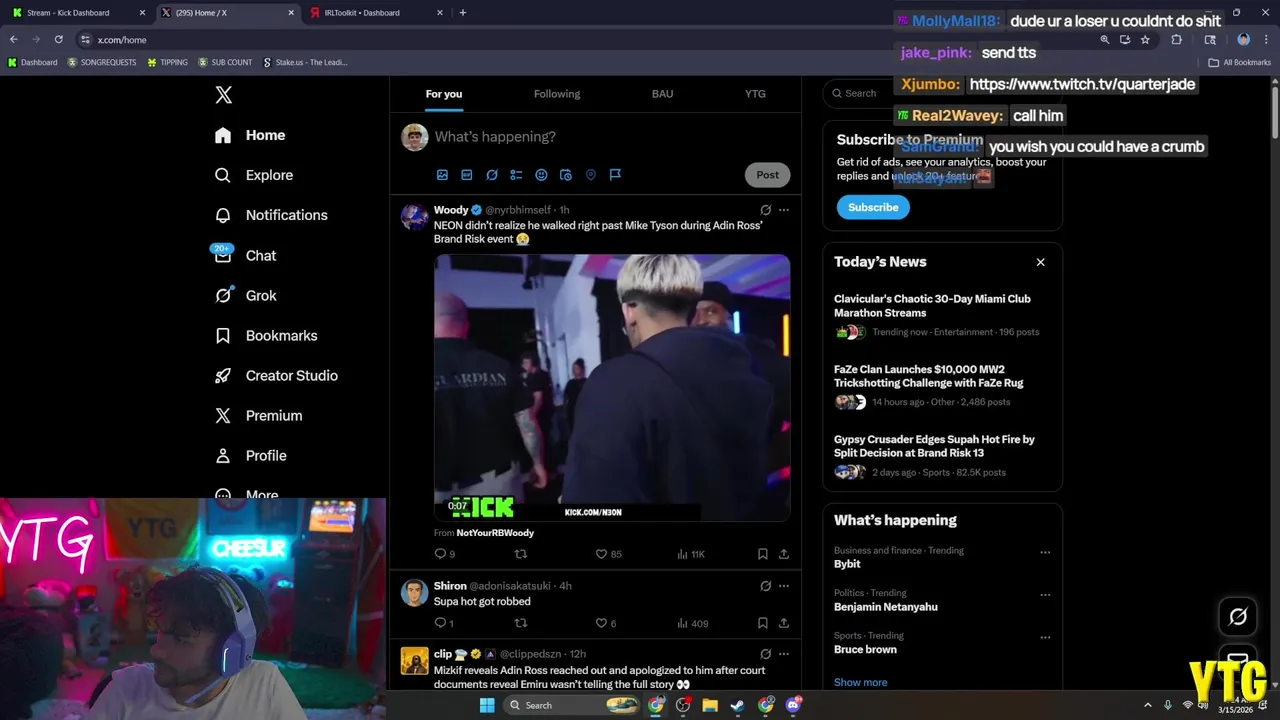This screenshot has height=720, width=1280.
Task: Switch to the YTG tab
Action: tap(755, 94)
